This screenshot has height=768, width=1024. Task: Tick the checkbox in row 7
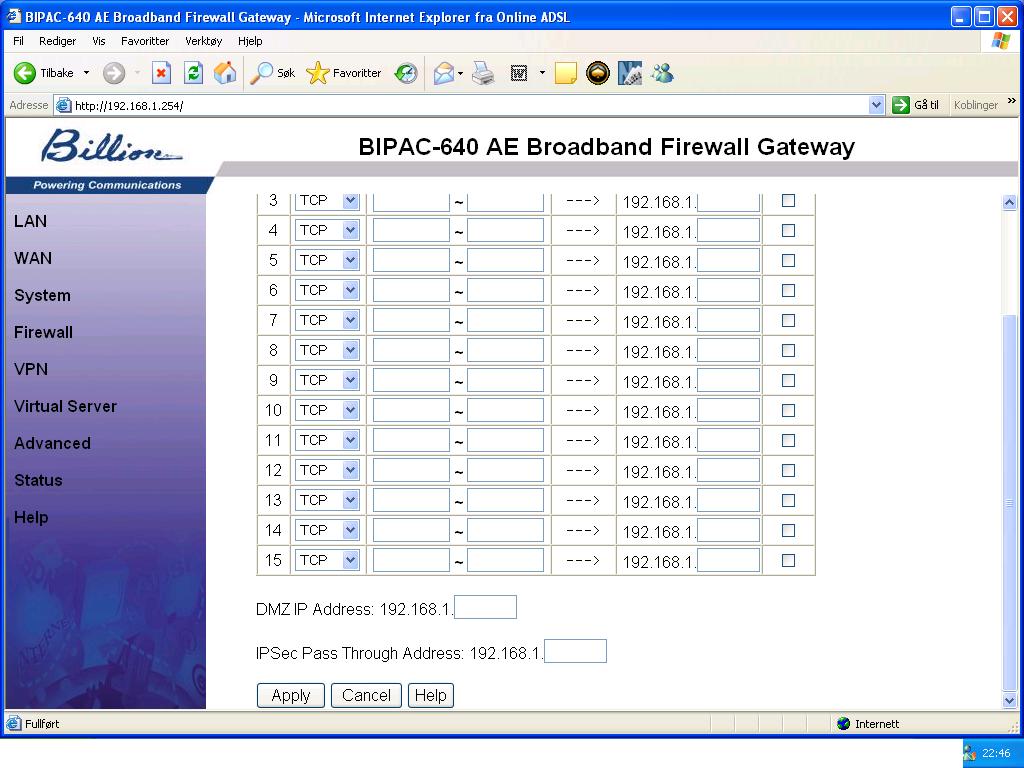pyautogui.click(x=788, y=321)
